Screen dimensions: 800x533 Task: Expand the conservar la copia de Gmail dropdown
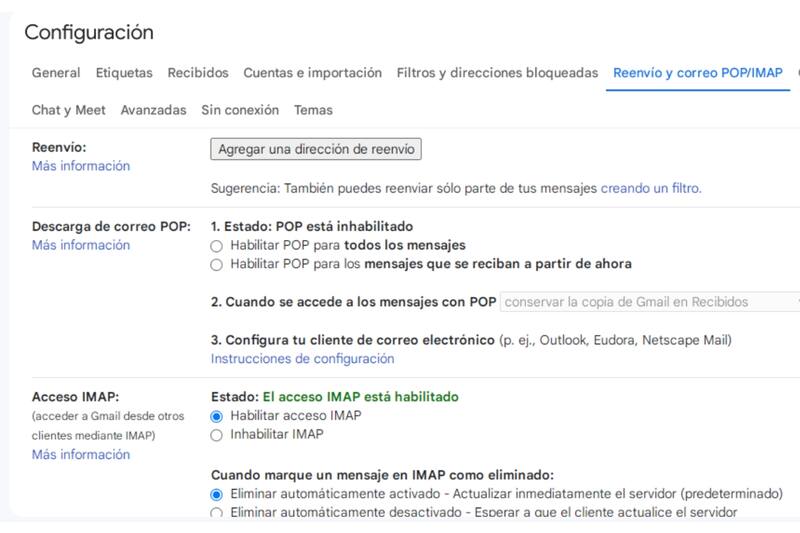(x=650, y=302)
